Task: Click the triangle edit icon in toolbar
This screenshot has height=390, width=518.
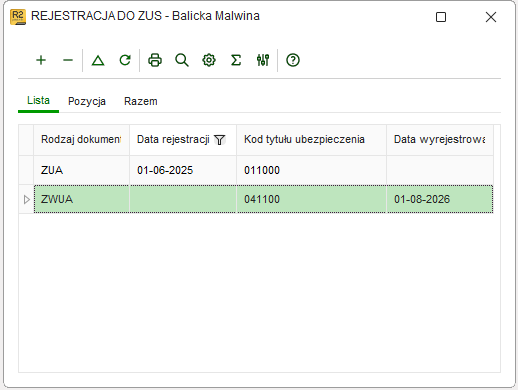Action: click(x=98, y=60)
